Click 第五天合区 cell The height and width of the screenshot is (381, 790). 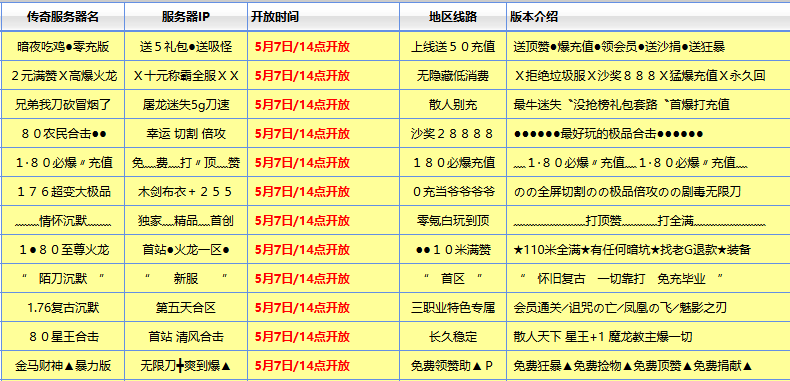(186, 307)
